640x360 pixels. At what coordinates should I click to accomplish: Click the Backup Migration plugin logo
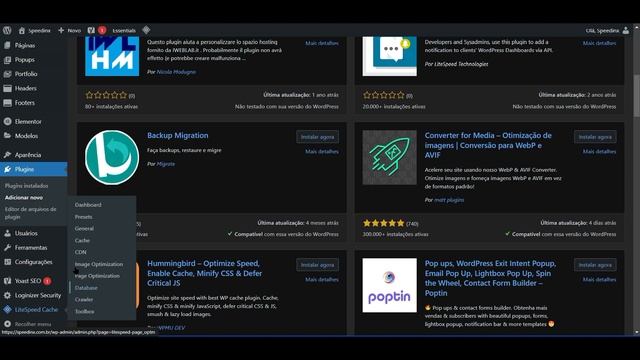112,158
